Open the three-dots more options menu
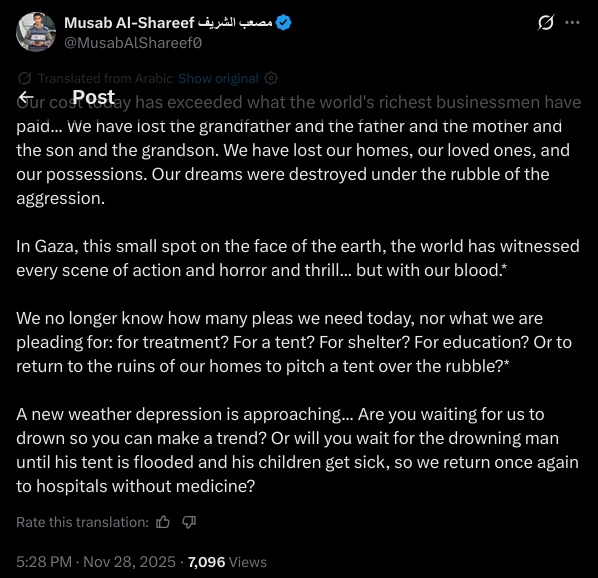Screen dimensions: 598x578 [x=572, y=23]
